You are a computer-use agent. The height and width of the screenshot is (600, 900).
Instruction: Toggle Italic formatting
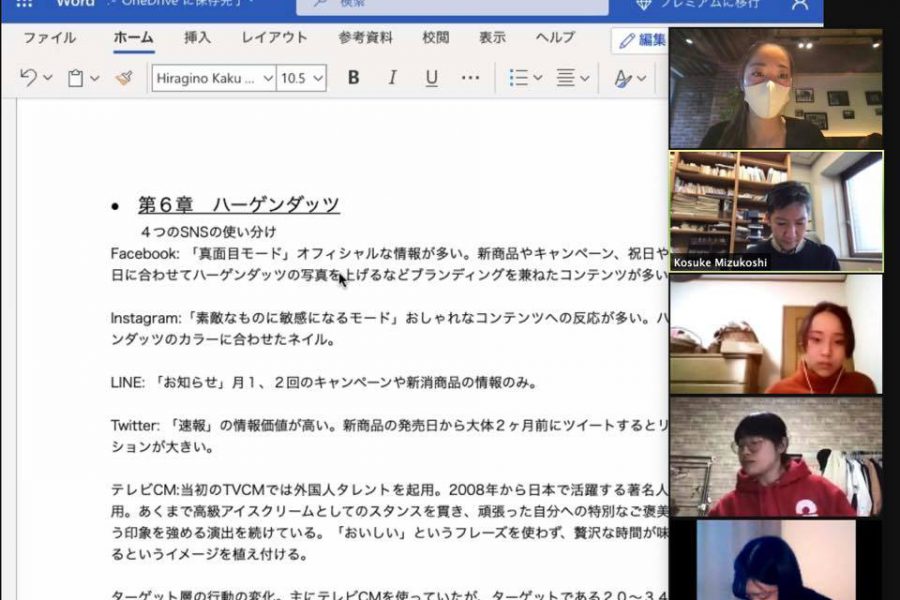click(x=393, y=78)
